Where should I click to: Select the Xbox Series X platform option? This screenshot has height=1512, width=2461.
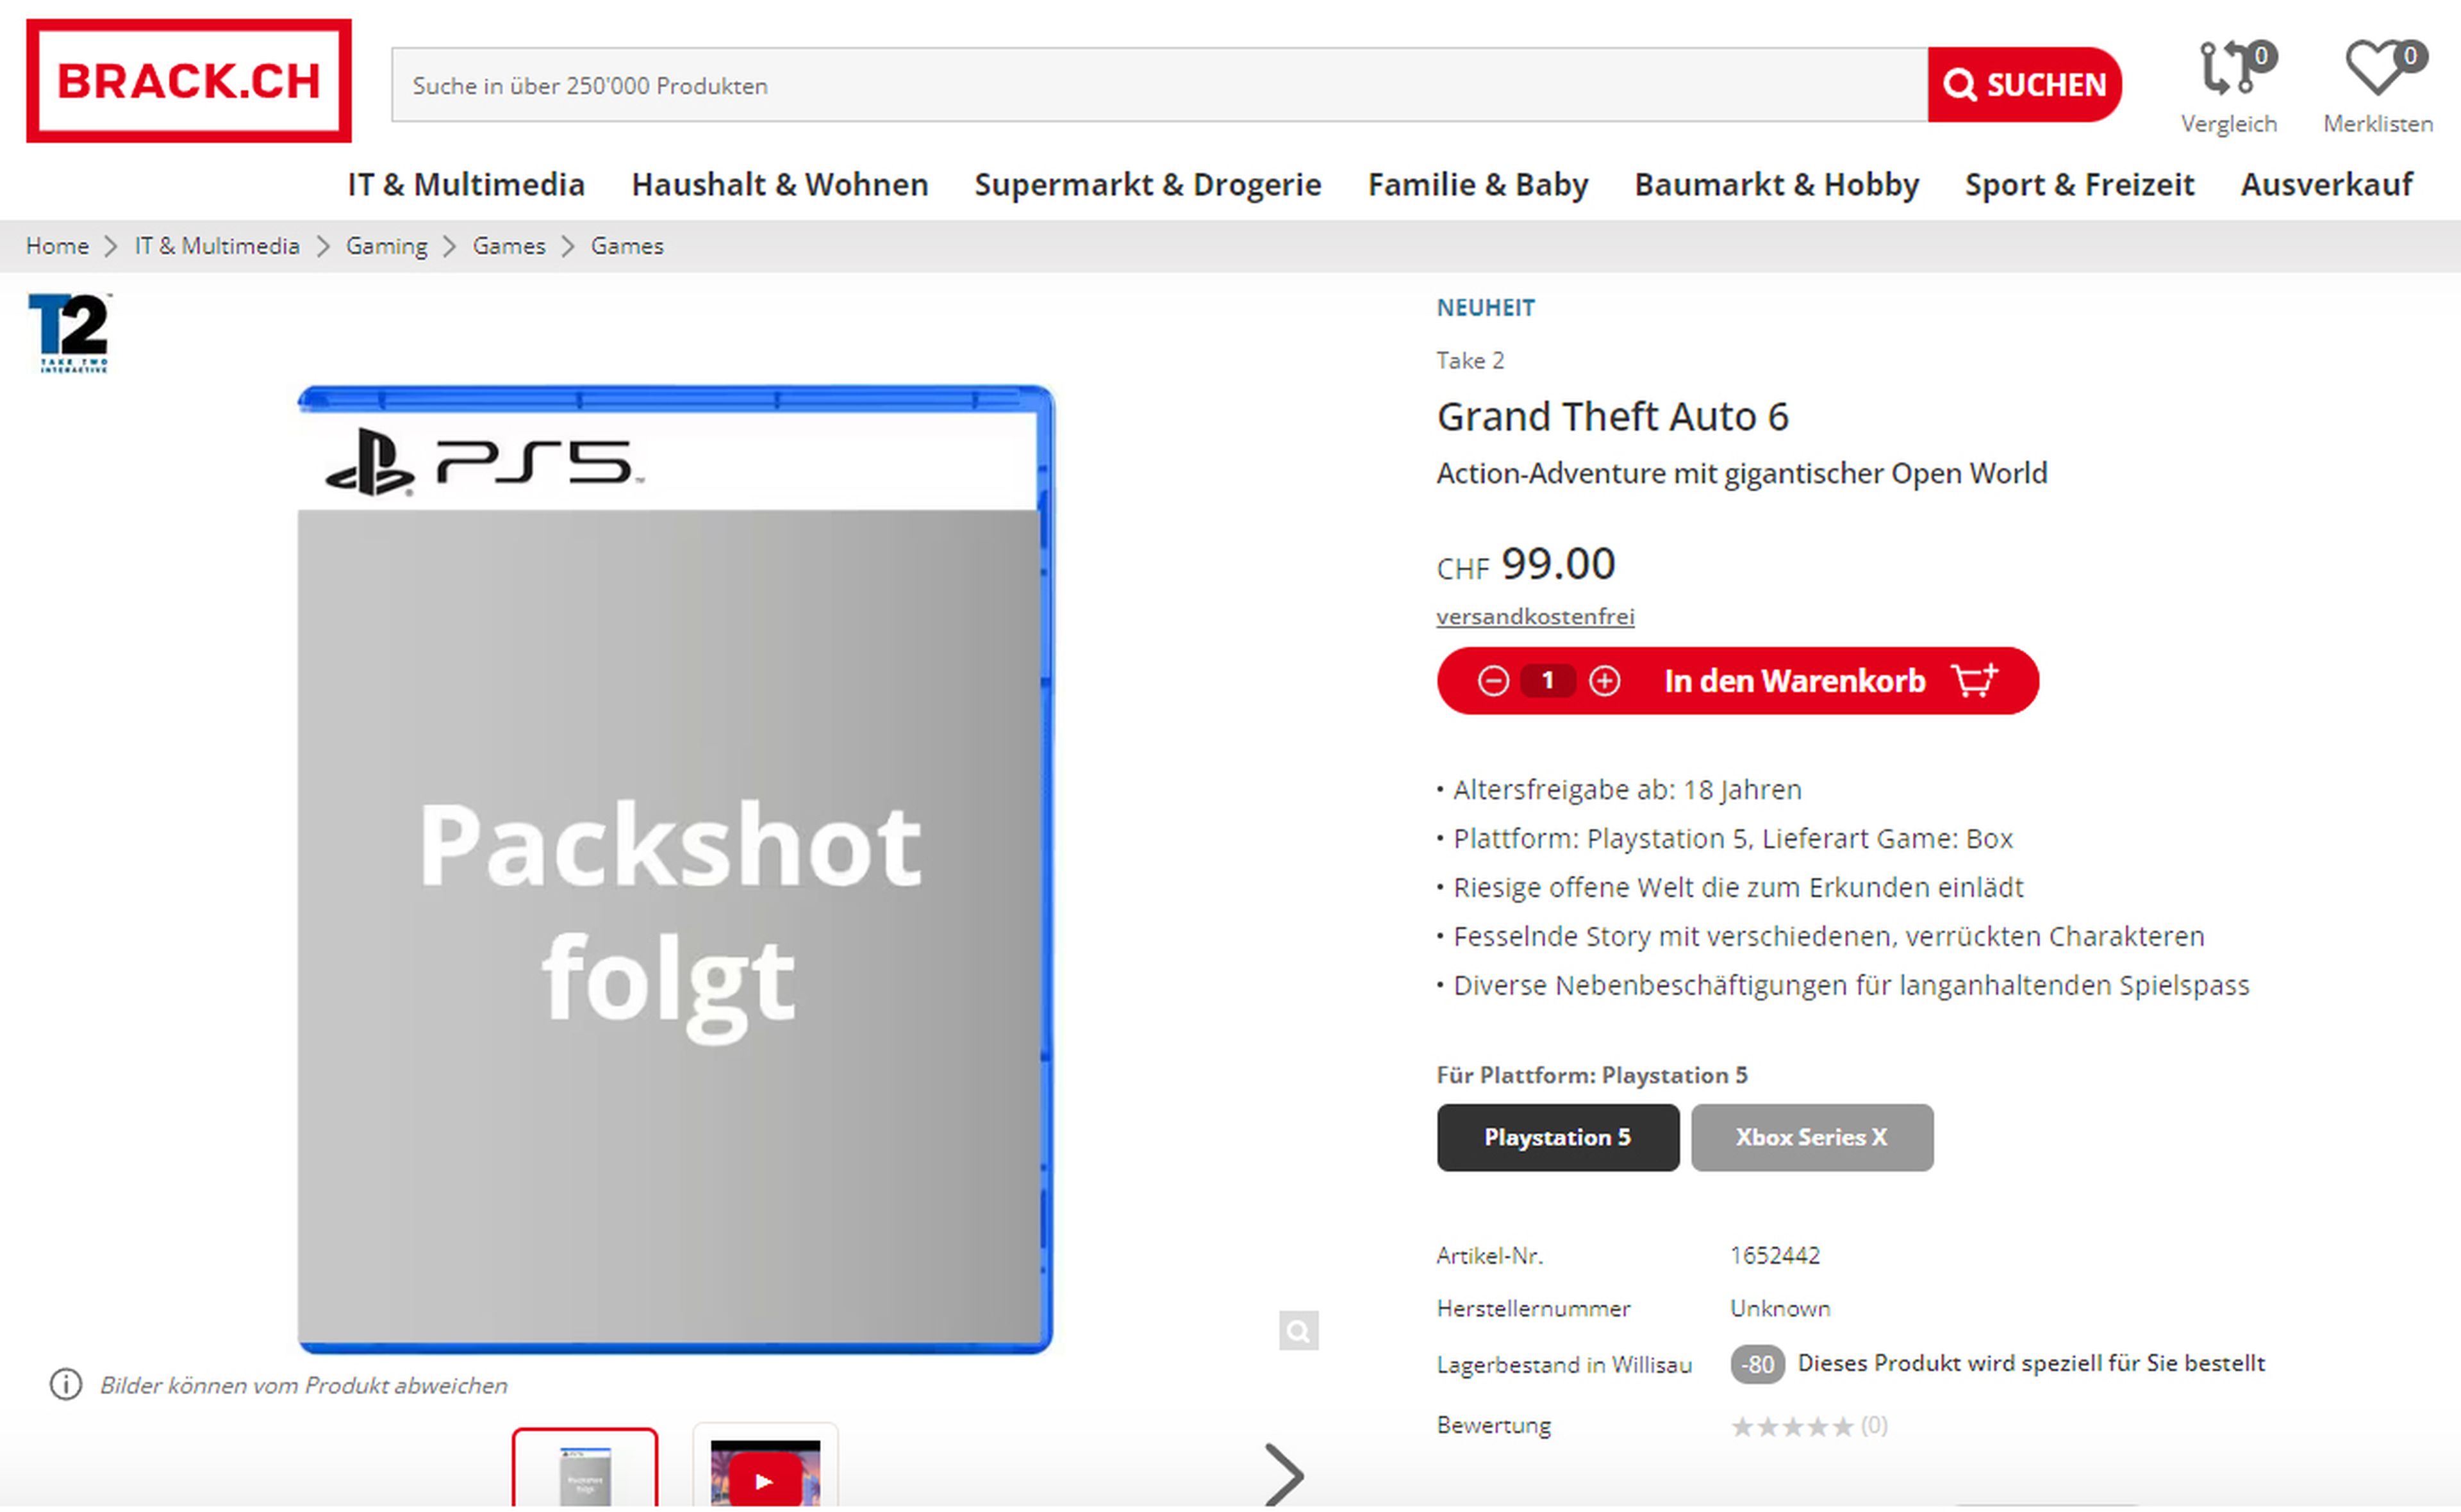click(1812, 1137)
